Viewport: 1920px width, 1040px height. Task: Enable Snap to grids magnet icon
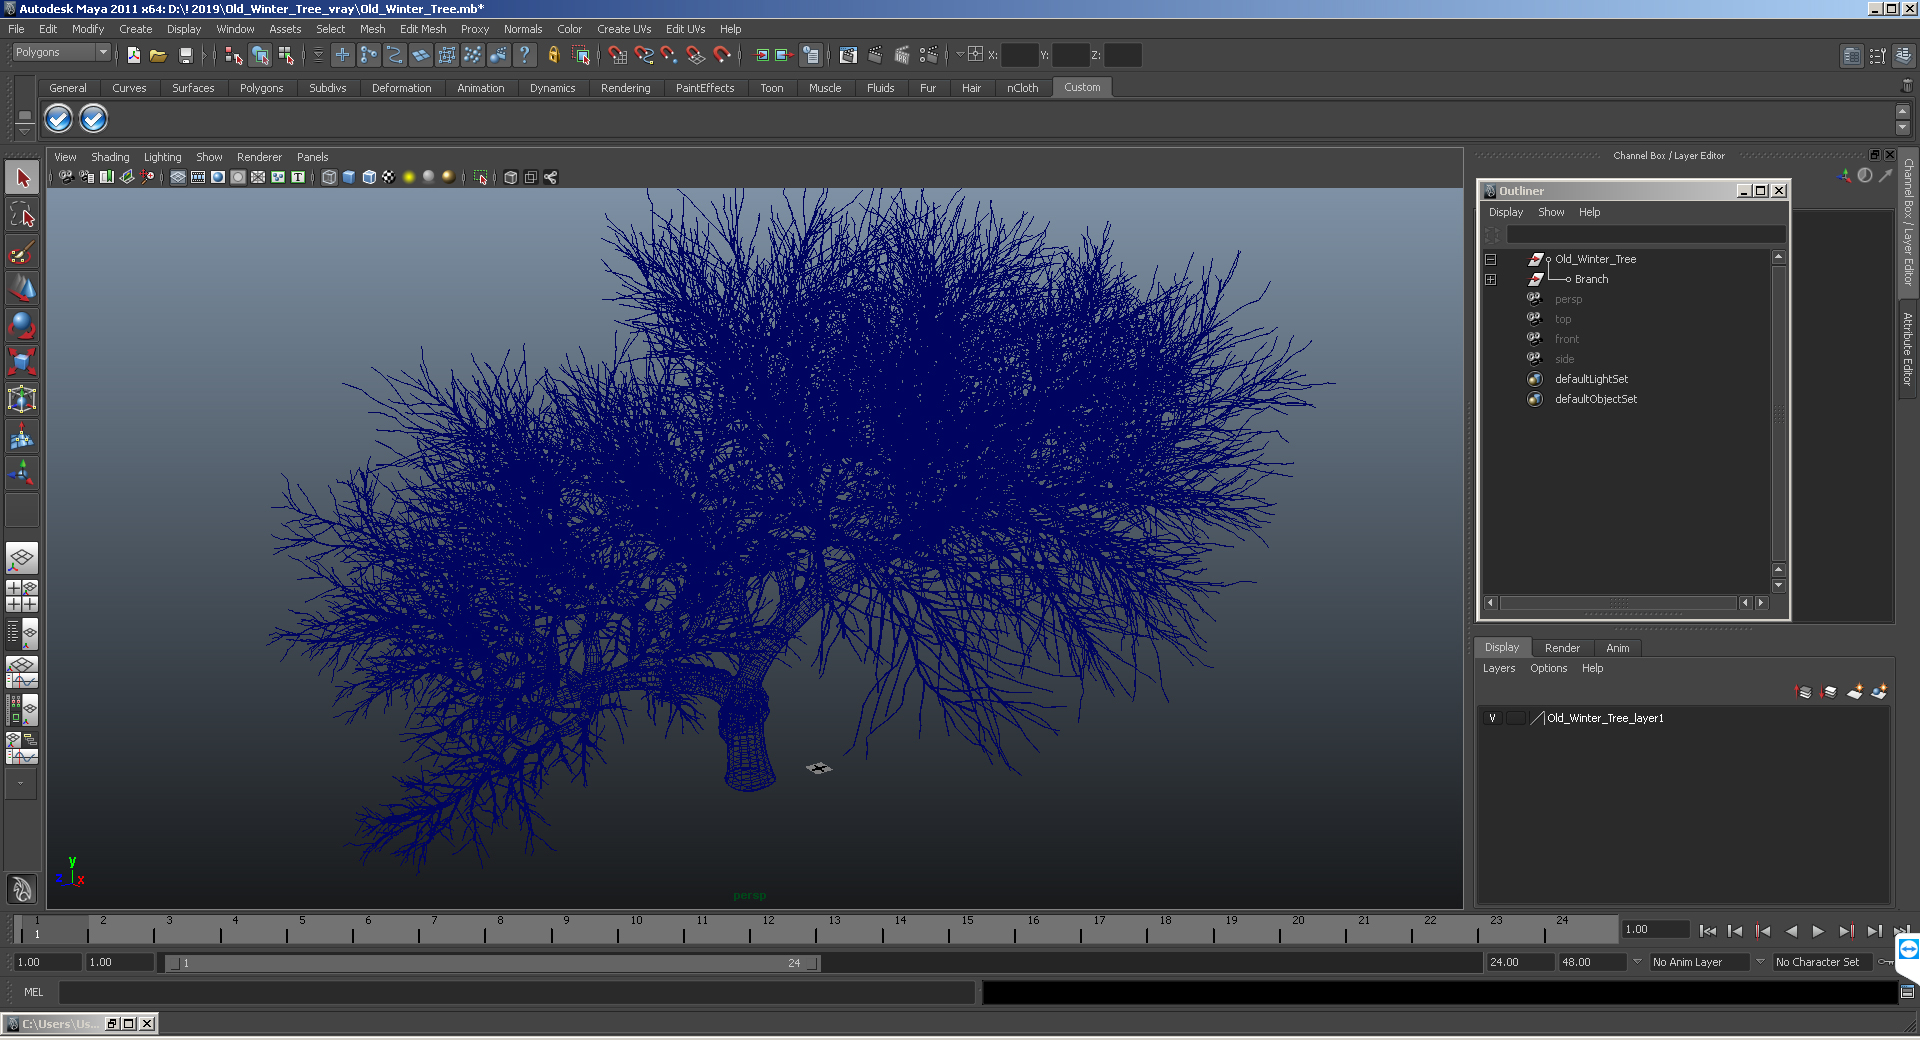(x=617, y=55)
